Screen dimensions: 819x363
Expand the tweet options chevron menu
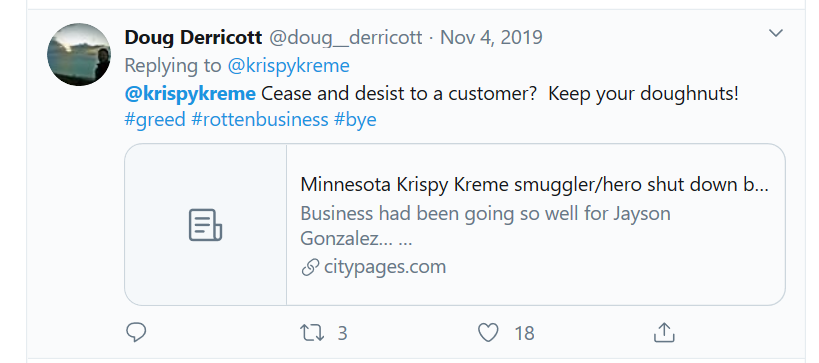pyautogui.click(x=776, y=33)
